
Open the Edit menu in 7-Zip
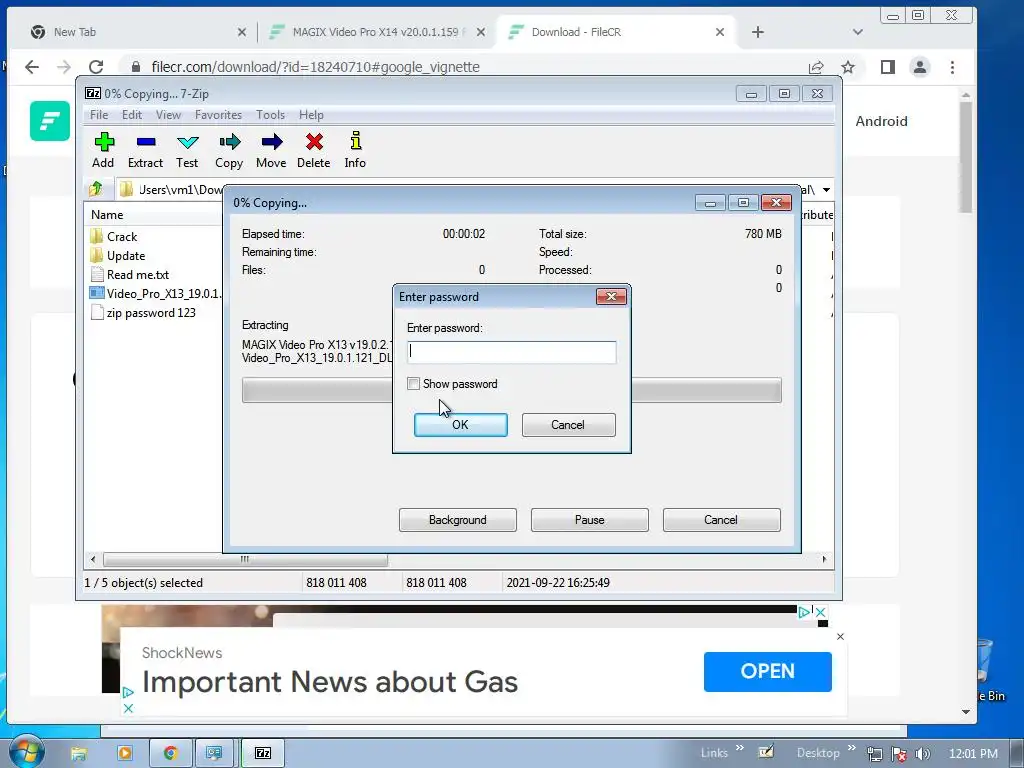click(x=132, y=115)
